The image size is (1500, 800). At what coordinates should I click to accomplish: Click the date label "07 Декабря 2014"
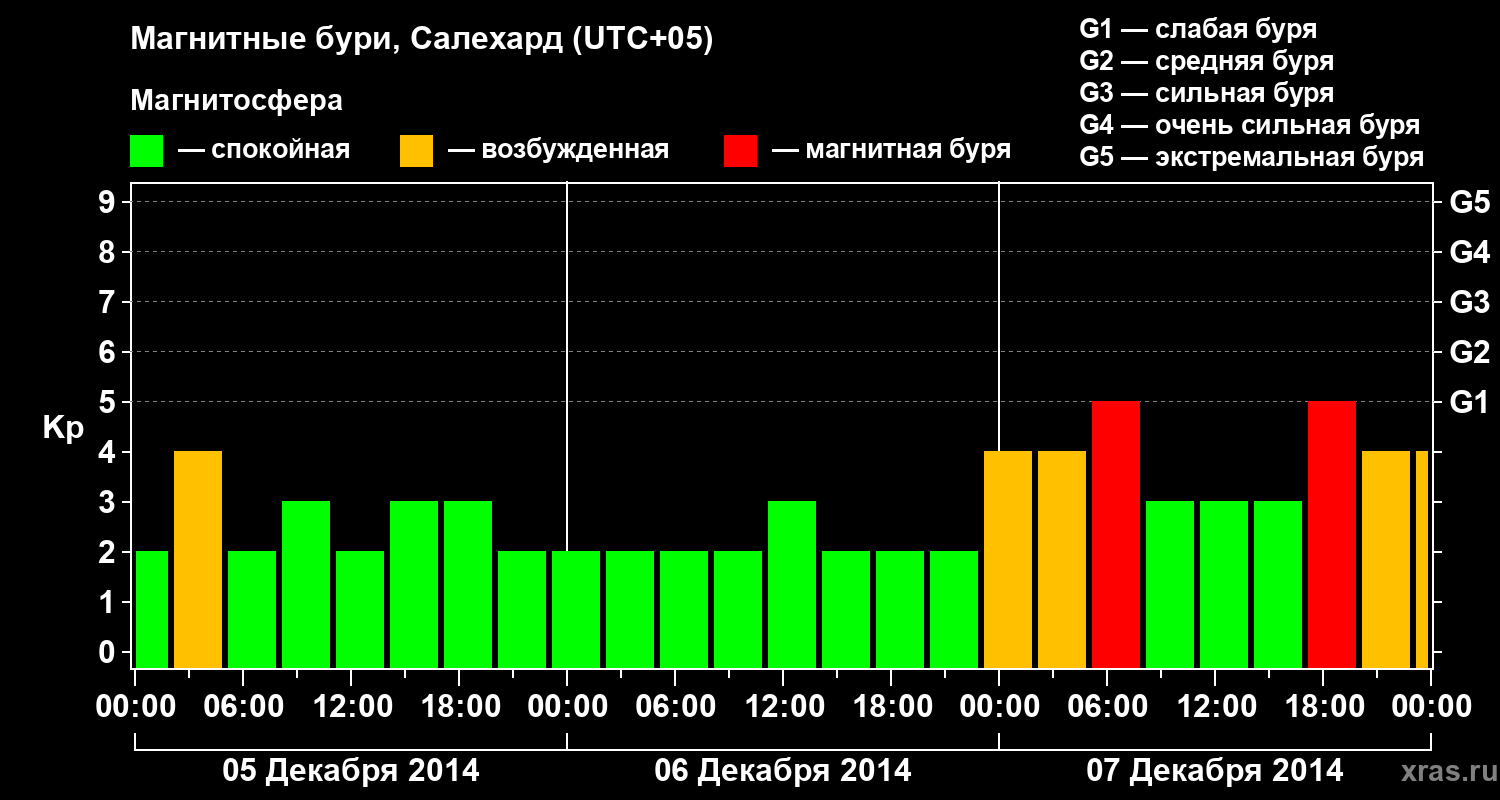click(x=1215, y=771)
